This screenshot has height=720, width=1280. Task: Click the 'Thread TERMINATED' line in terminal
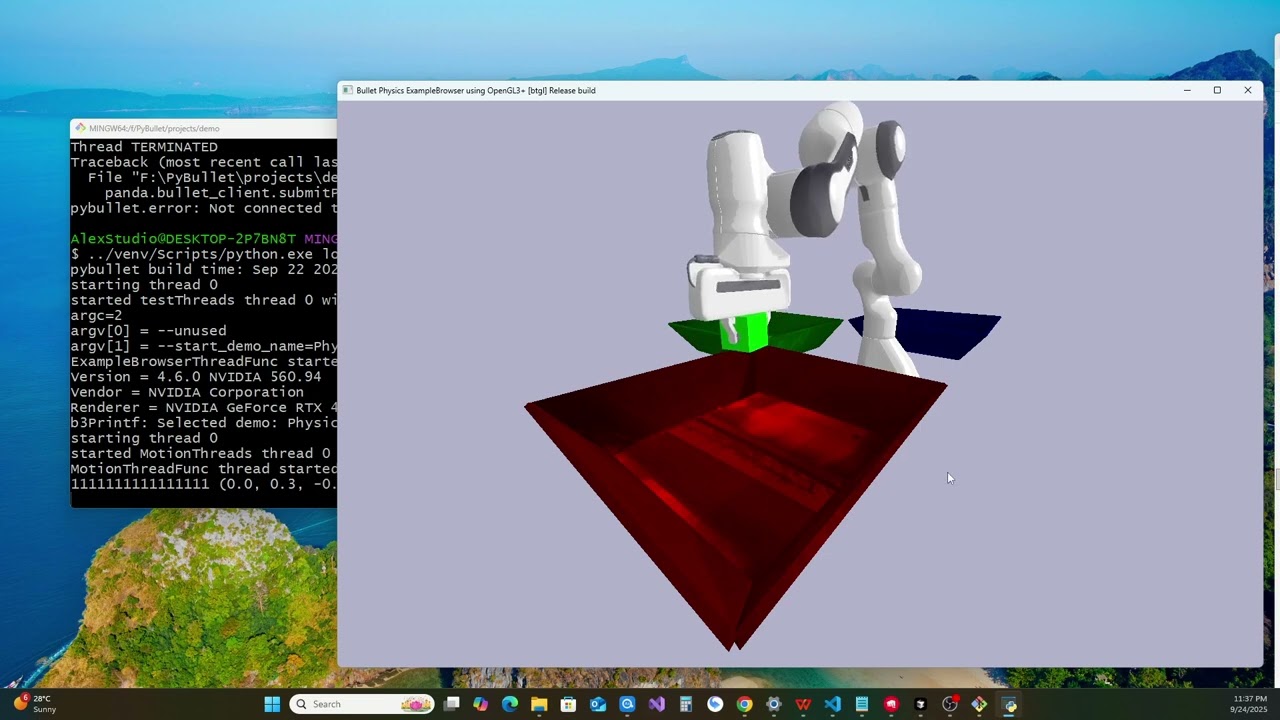click(144, 147)
